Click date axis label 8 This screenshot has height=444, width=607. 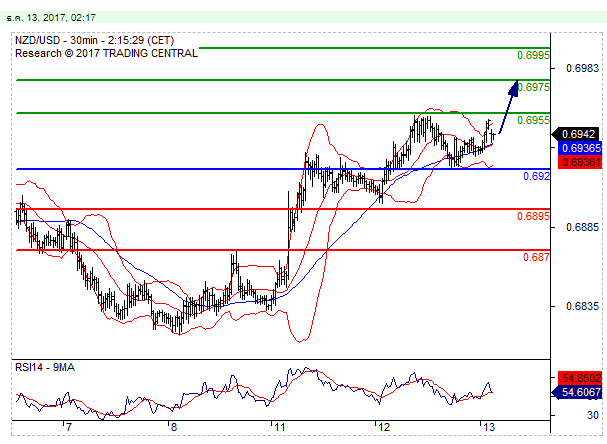tap(174, 427)
